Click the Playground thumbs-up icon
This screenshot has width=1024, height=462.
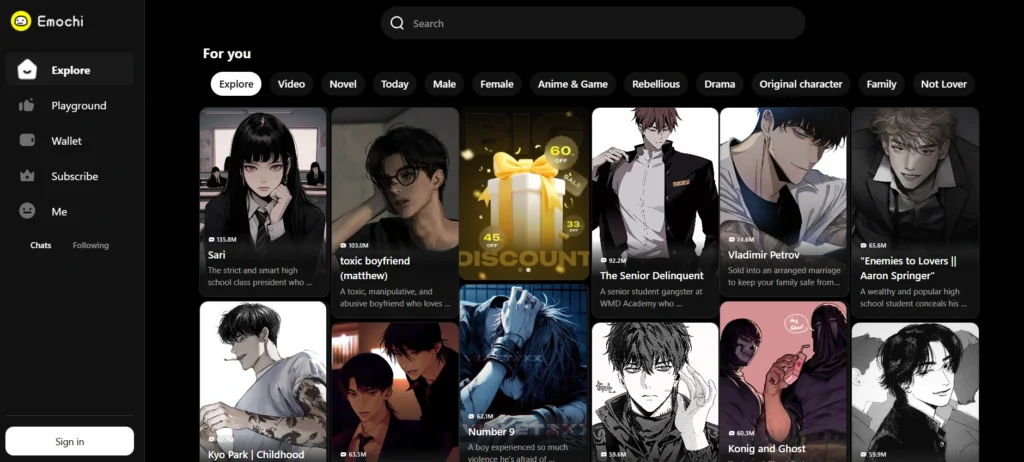click(x=28, y=105)
